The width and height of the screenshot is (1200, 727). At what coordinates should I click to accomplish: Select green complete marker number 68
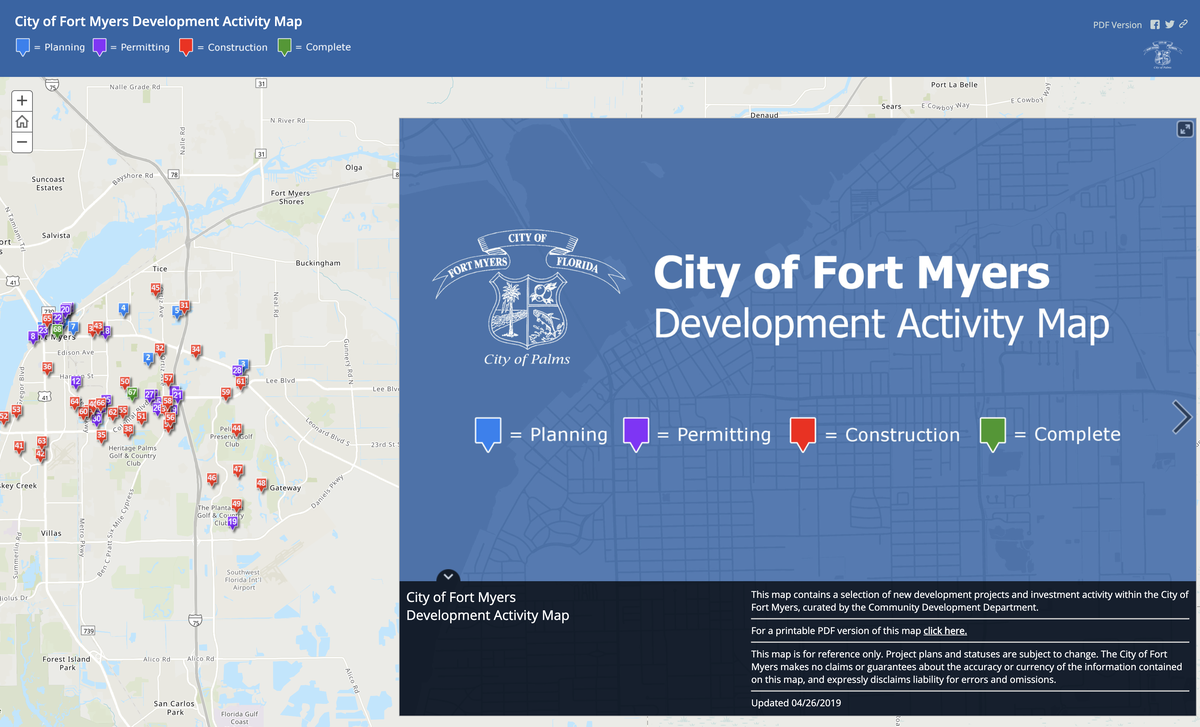point(58,330)
